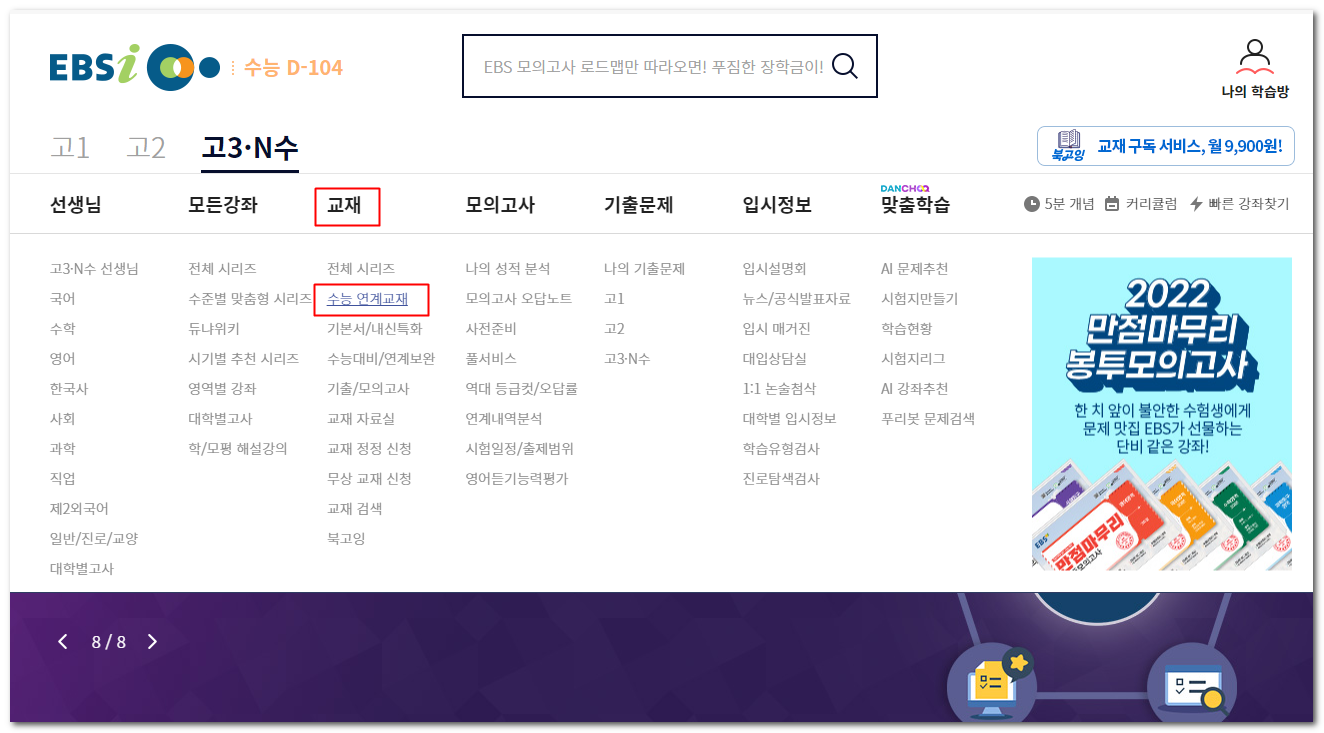
Task: Click the 빠른 강좌찾기 lightning icon
Action: (x=1196, y=204)
